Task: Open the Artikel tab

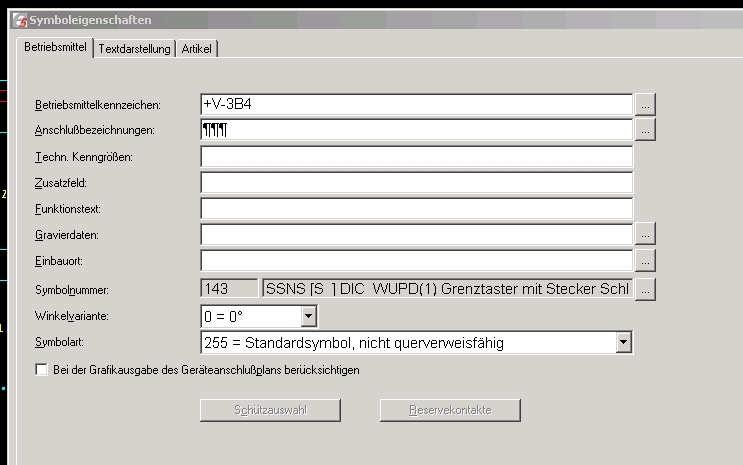Action: coord(197,49)
